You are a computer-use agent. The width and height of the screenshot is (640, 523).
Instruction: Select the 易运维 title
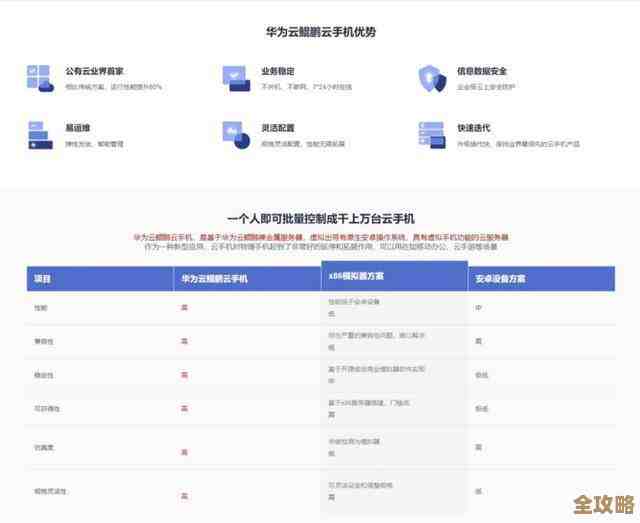click(78, 128)
